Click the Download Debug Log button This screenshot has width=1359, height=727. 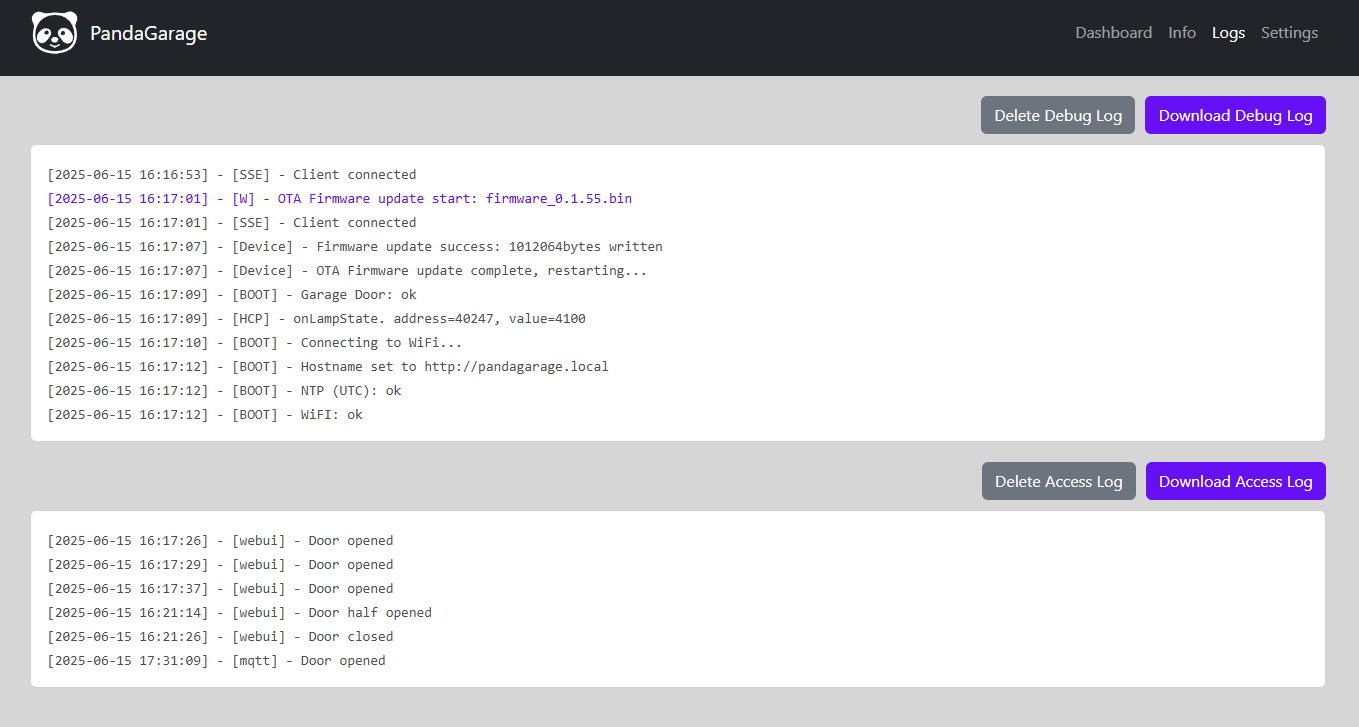click(1235, 115)
